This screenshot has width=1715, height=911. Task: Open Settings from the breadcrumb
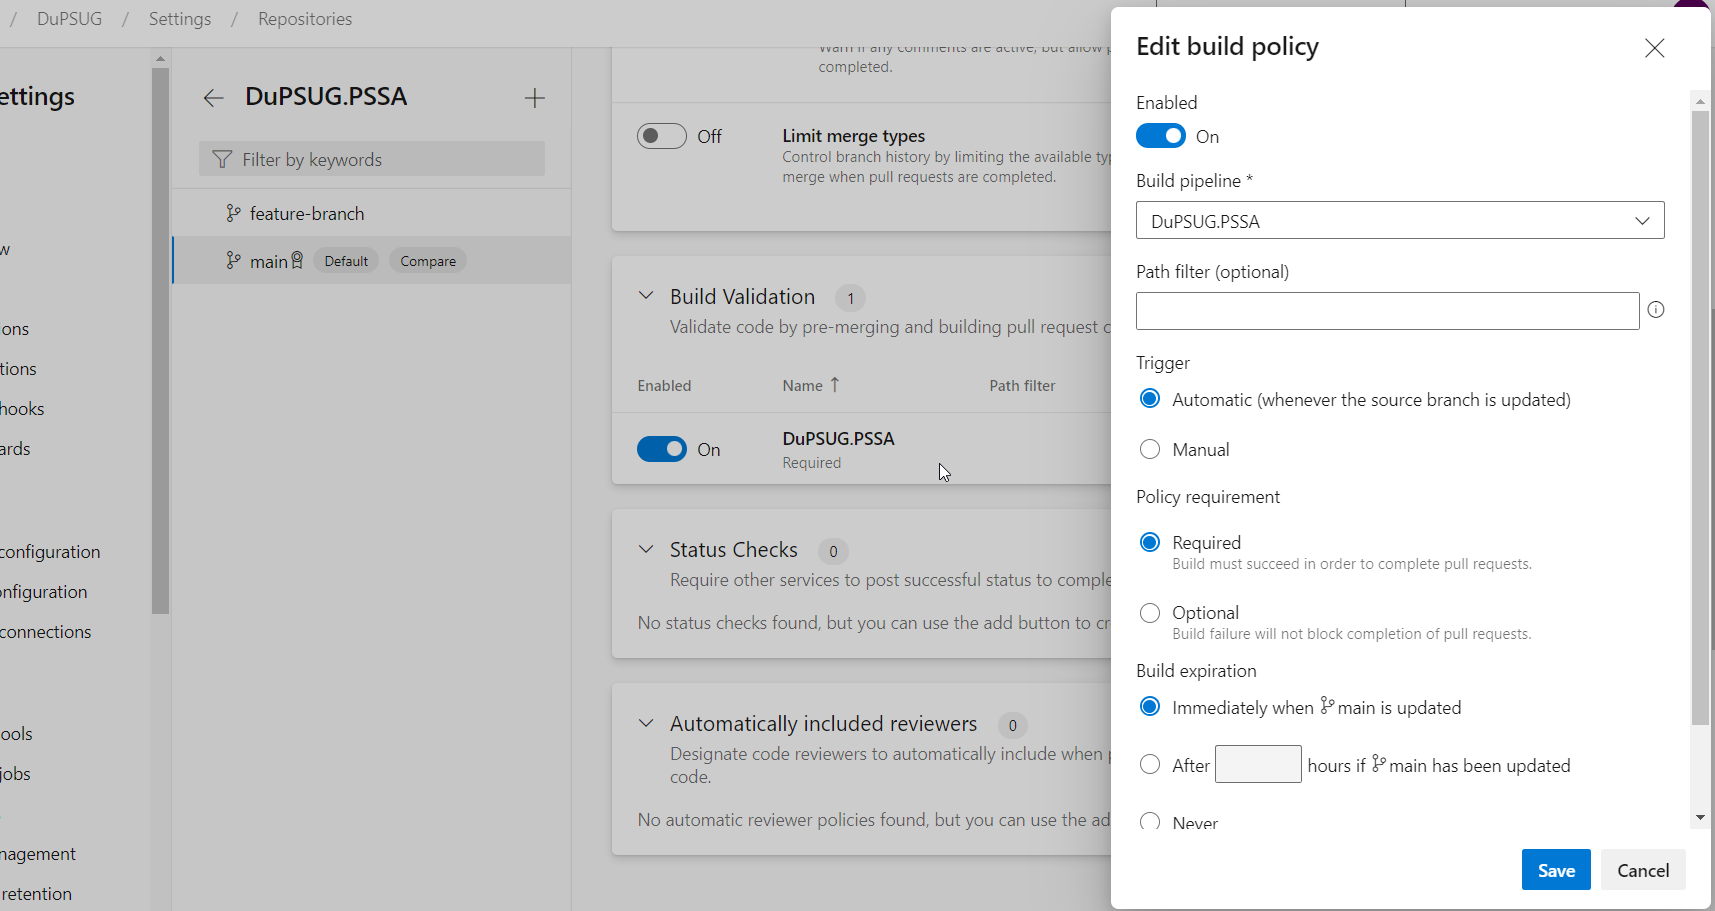180,18
